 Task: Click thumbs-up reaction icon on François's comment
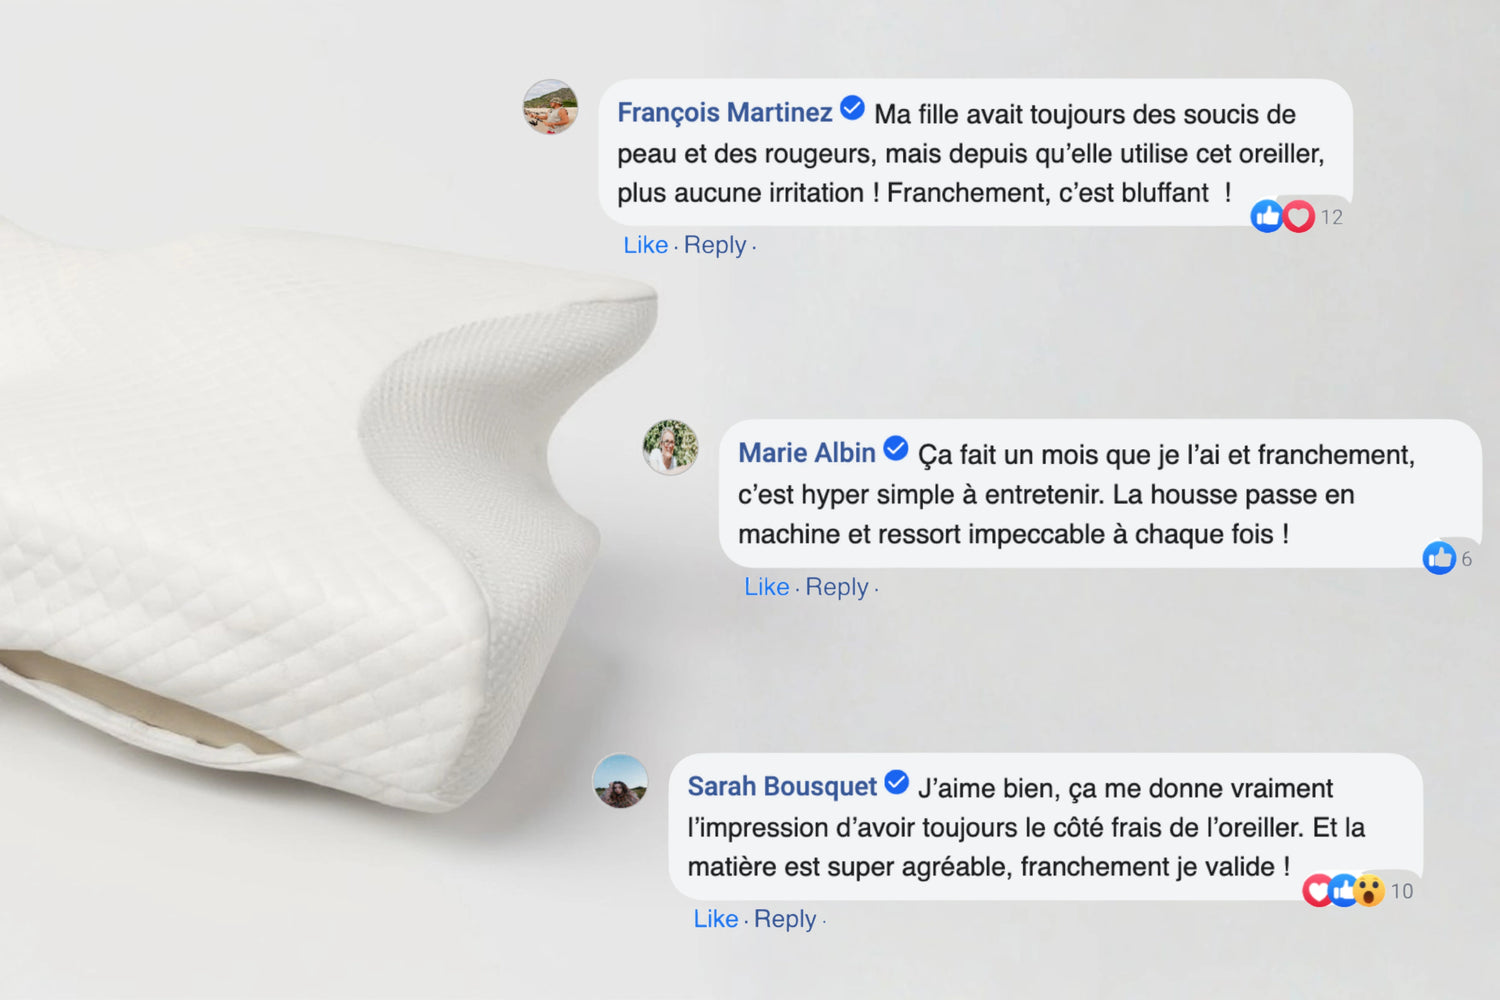[1267, 216]
